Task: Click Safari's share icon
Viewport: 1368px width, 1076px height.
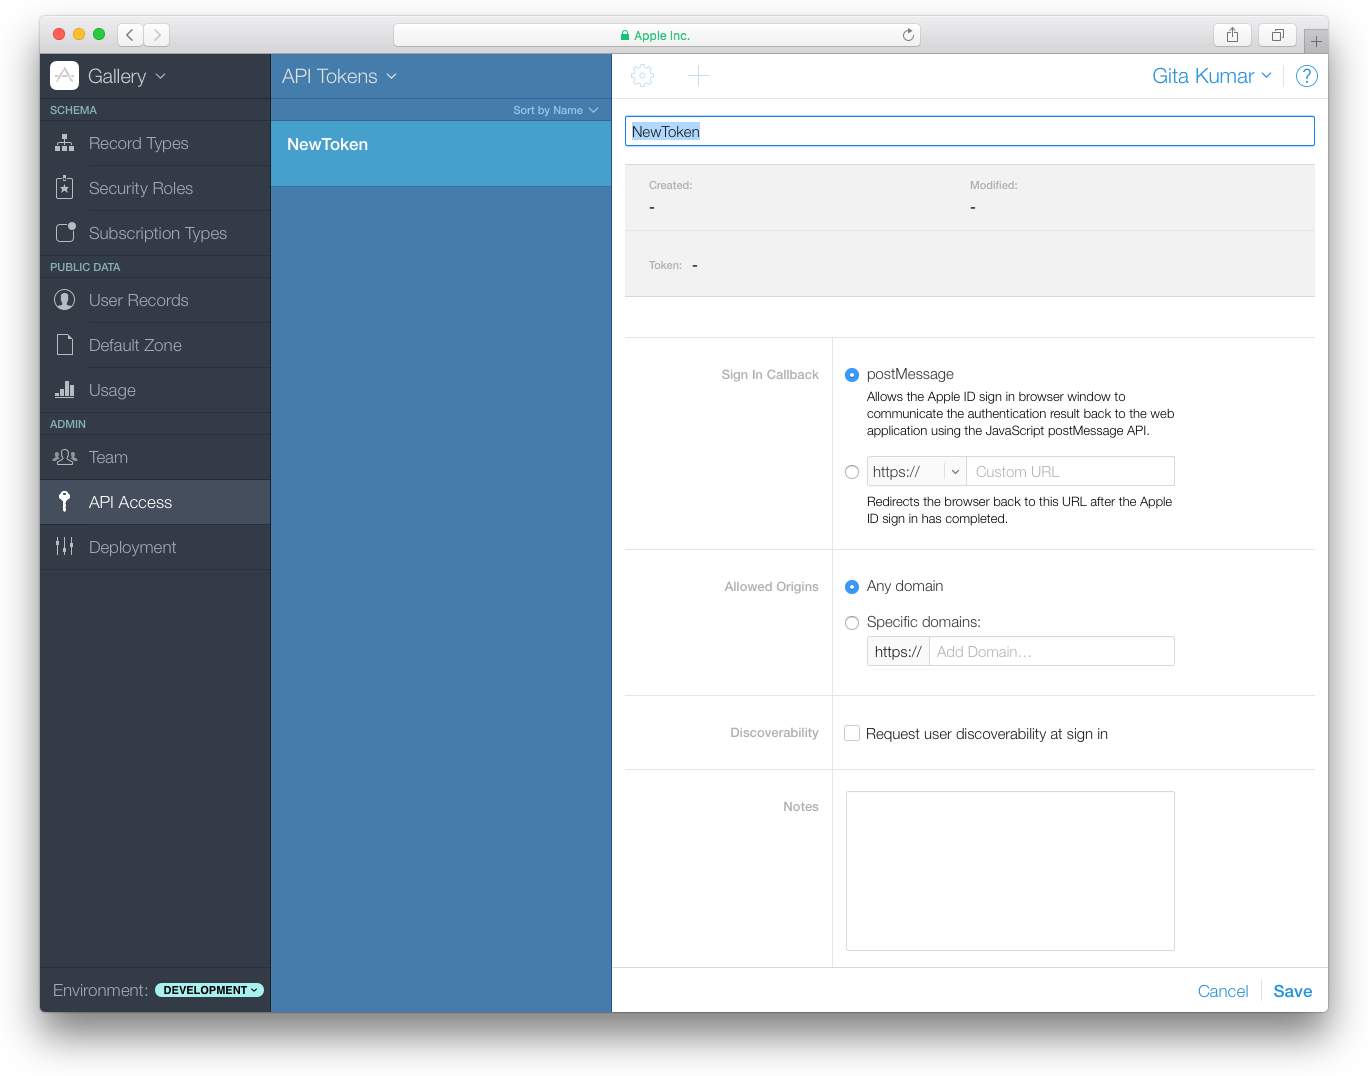Action: point(1232,35)
